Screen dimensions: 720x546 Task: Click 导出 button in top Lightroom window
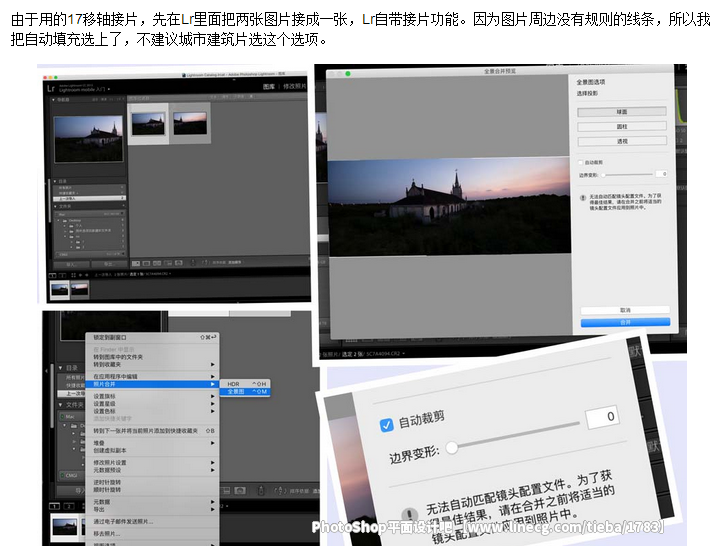[108, 265]
